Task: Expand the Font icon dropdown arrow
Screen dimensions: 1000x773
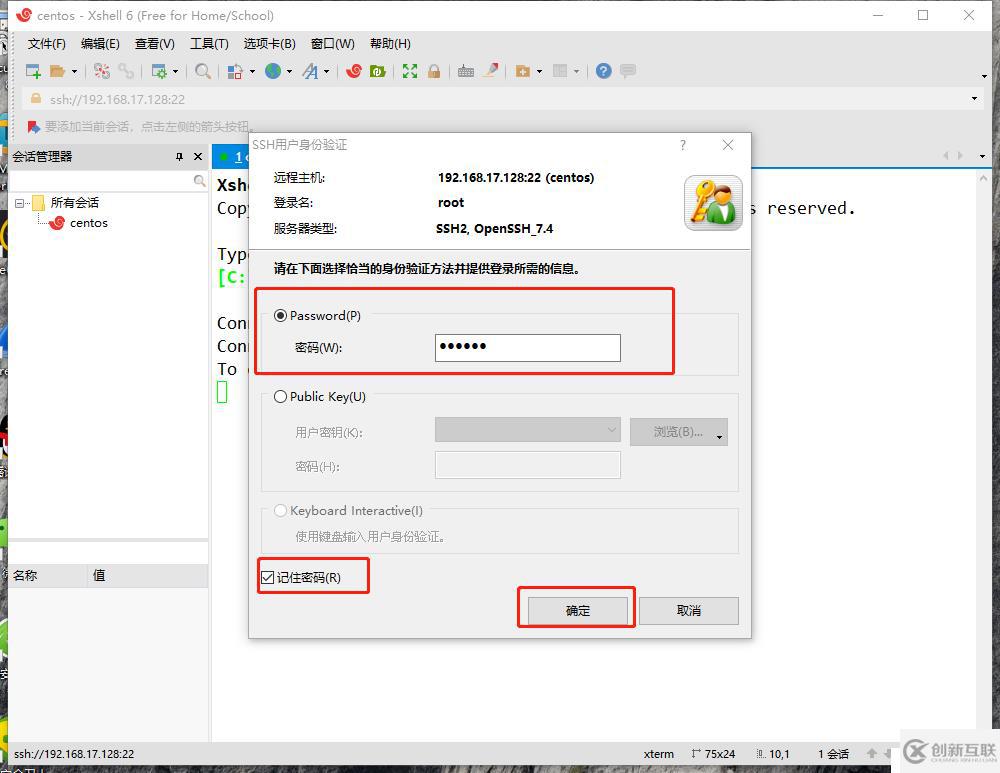Action: [327, 71]
